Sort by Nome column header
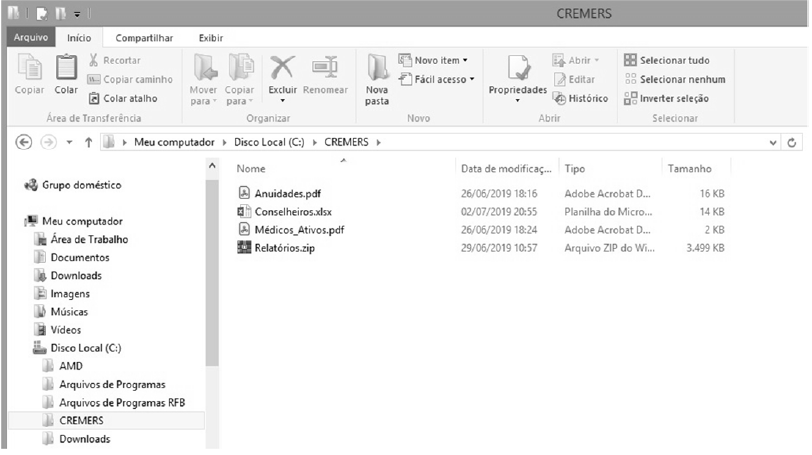 (x=251, y=169)
